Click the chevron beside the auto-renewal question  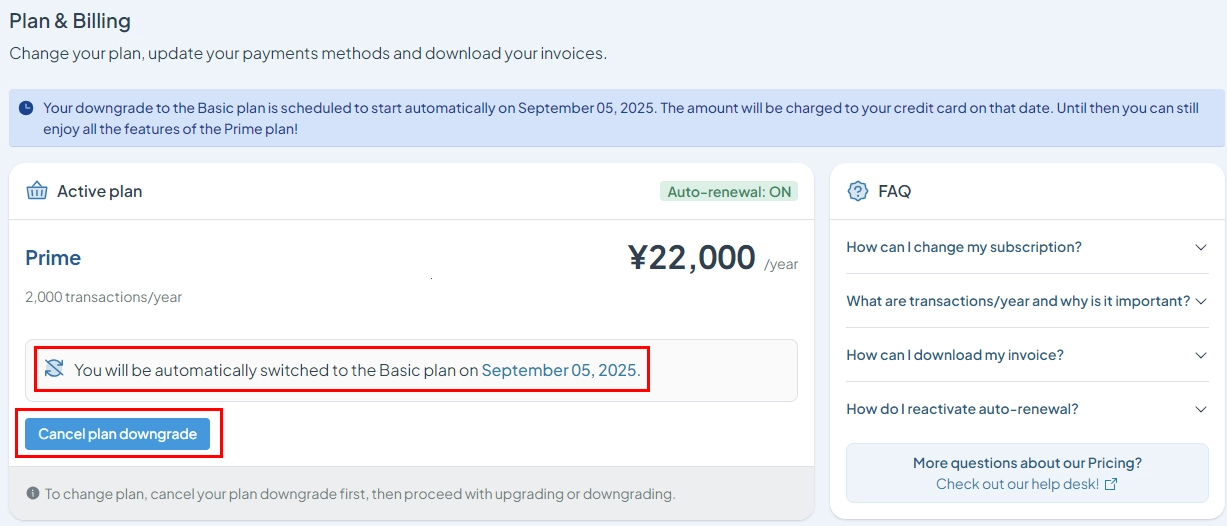coord(1201,409)
